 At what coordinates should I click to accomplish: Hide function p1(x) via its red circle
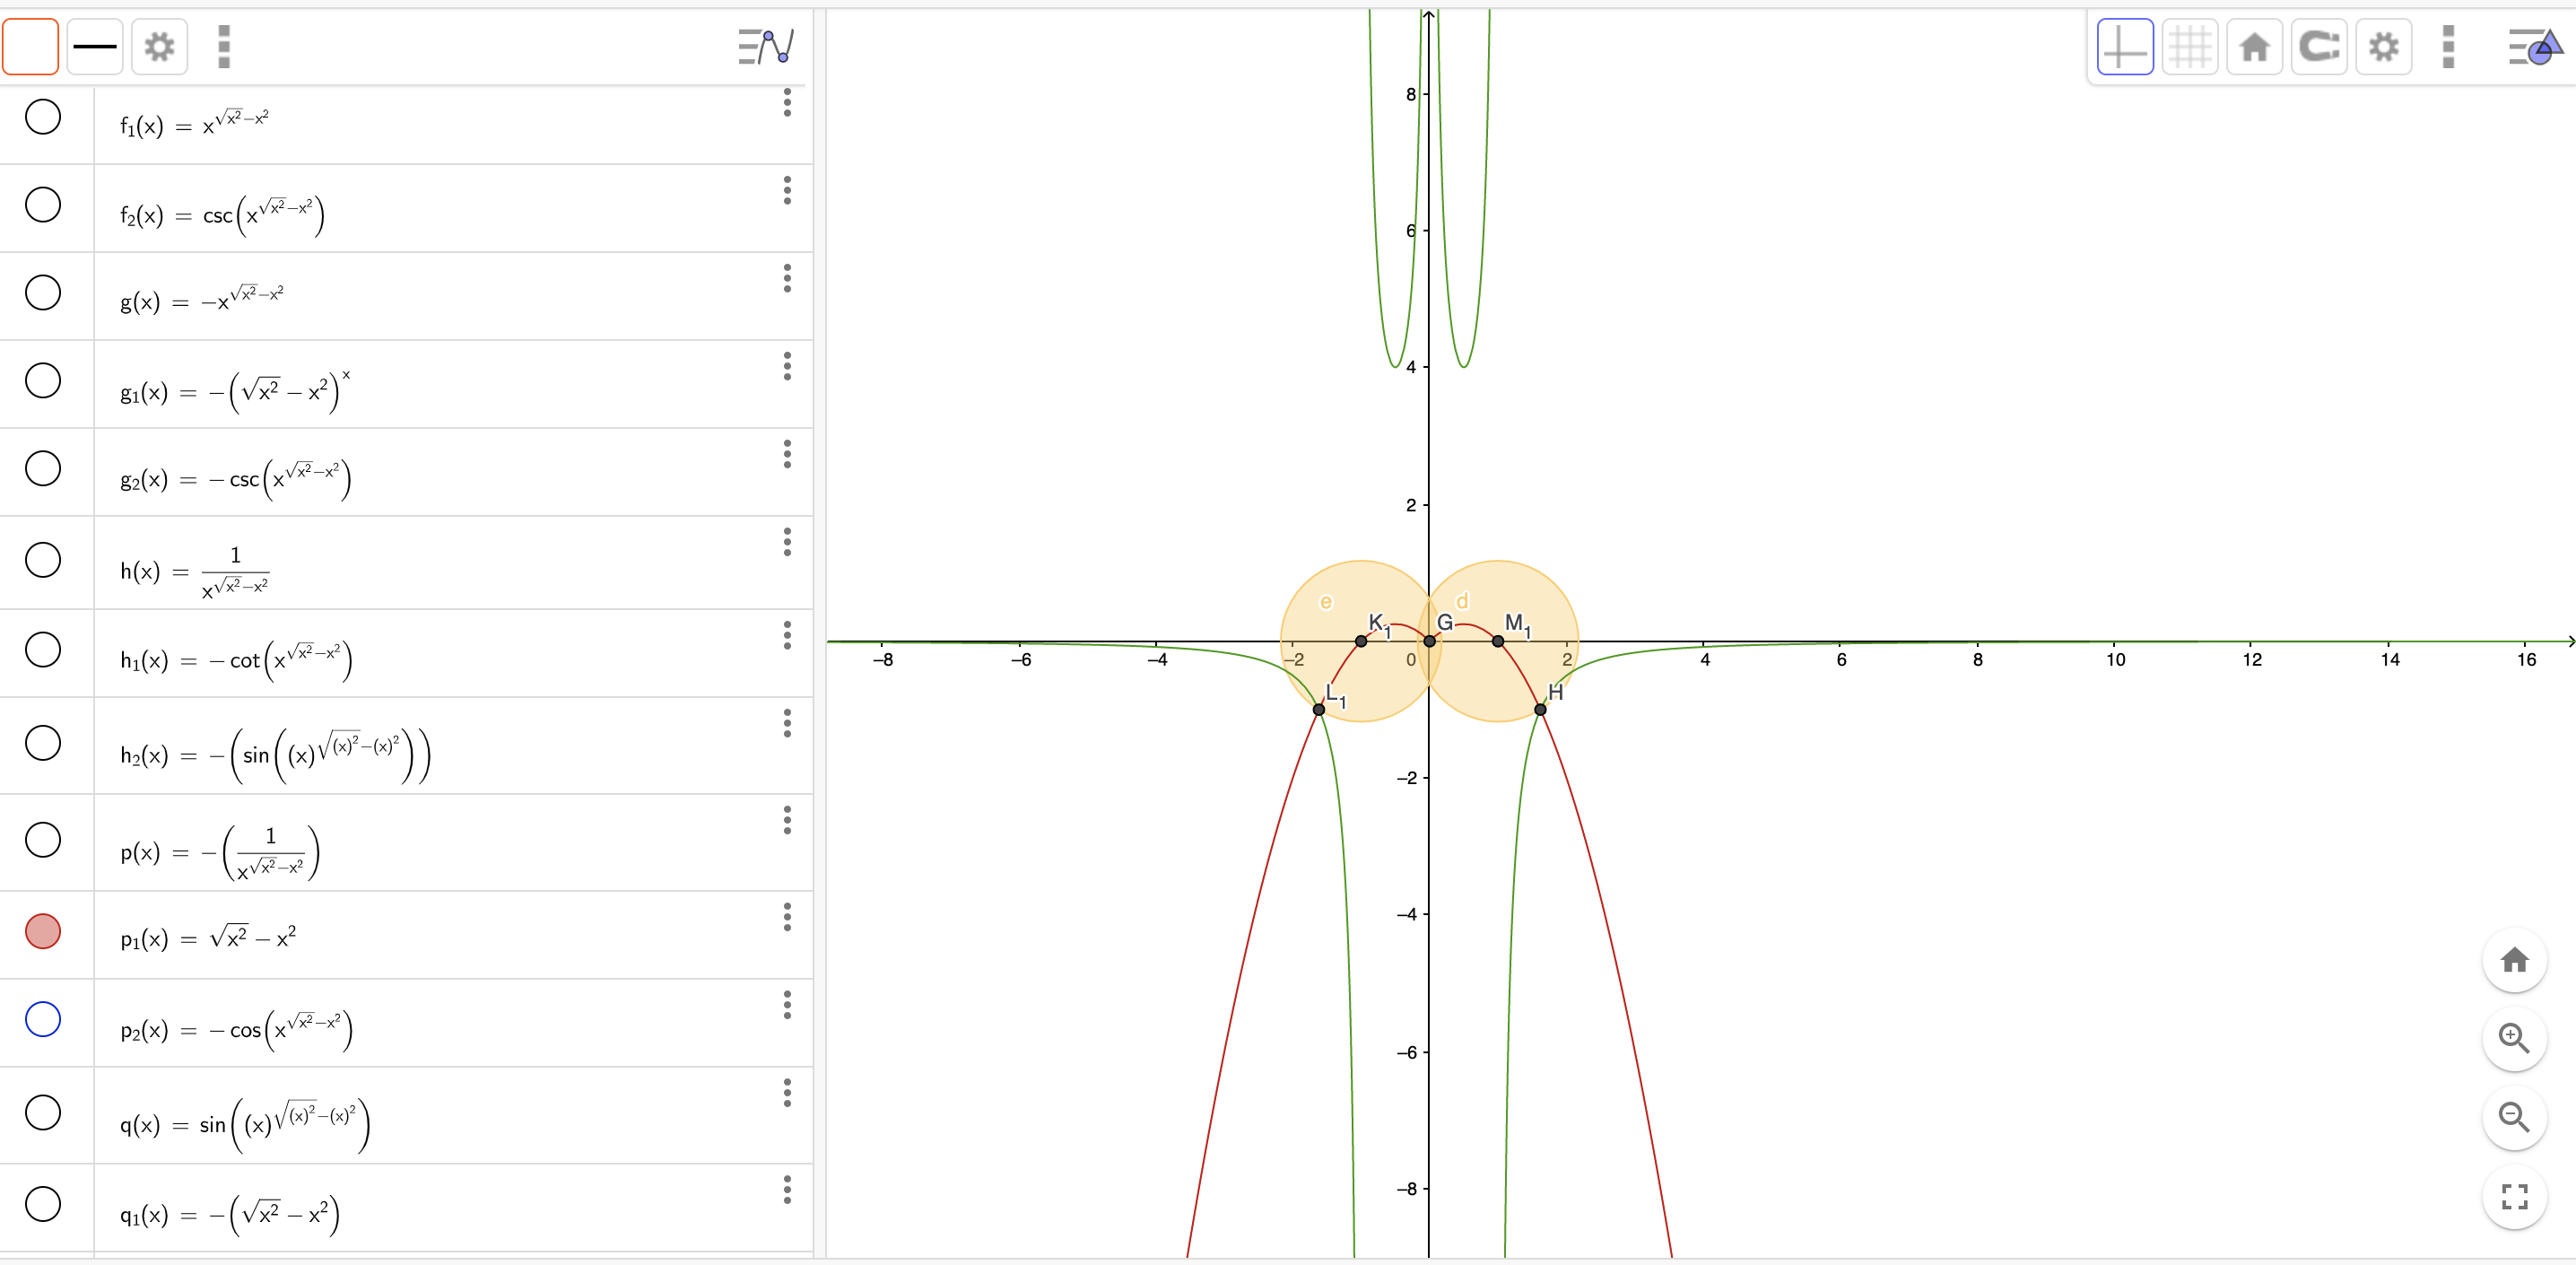(x=43, y=932)
